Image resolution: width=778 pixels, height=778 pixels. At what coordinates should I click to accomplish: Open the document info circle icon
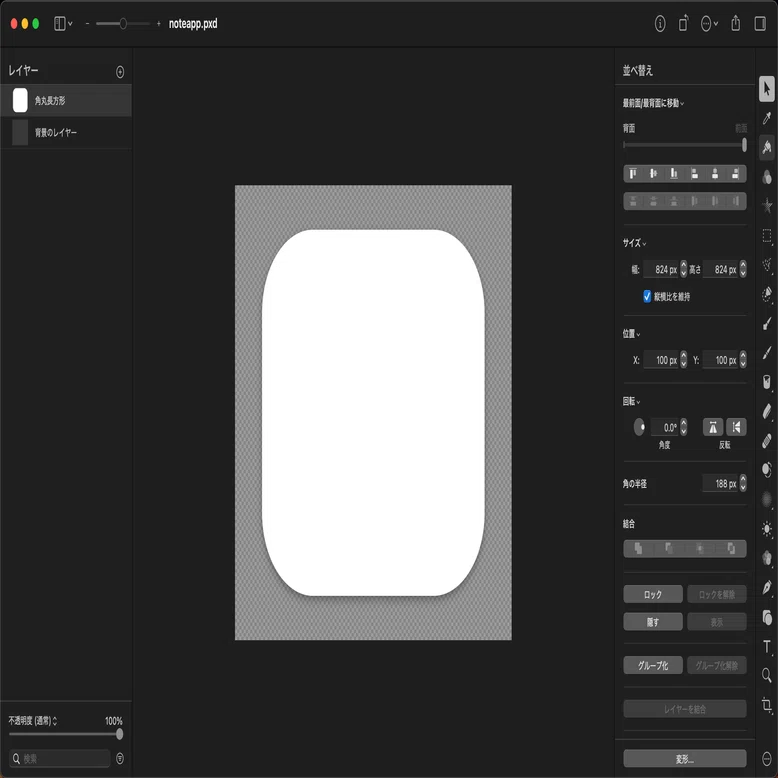pyautogui.click(x=659, y=23)
